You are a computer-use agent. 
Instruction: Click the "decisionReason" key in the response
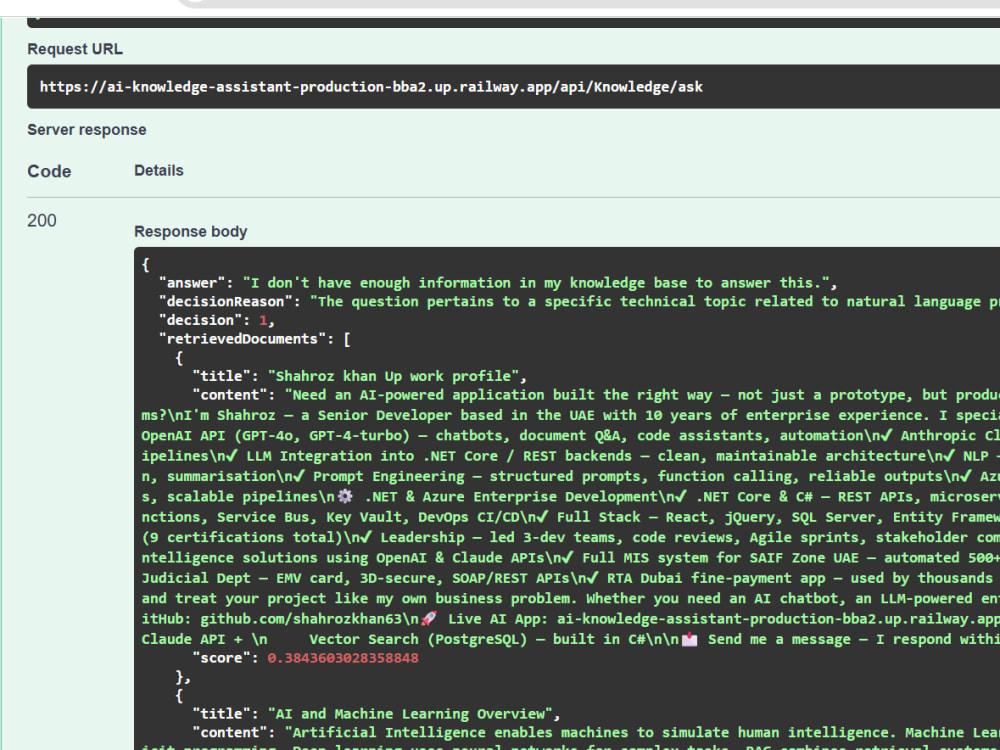230,301
